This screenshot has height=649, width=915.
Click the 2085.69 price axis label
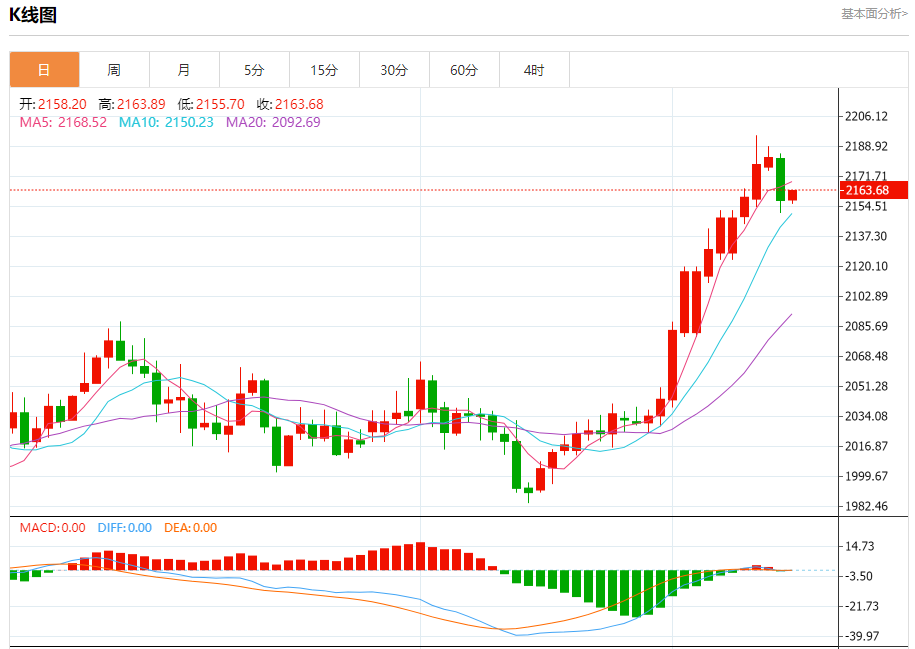point(867,326)
